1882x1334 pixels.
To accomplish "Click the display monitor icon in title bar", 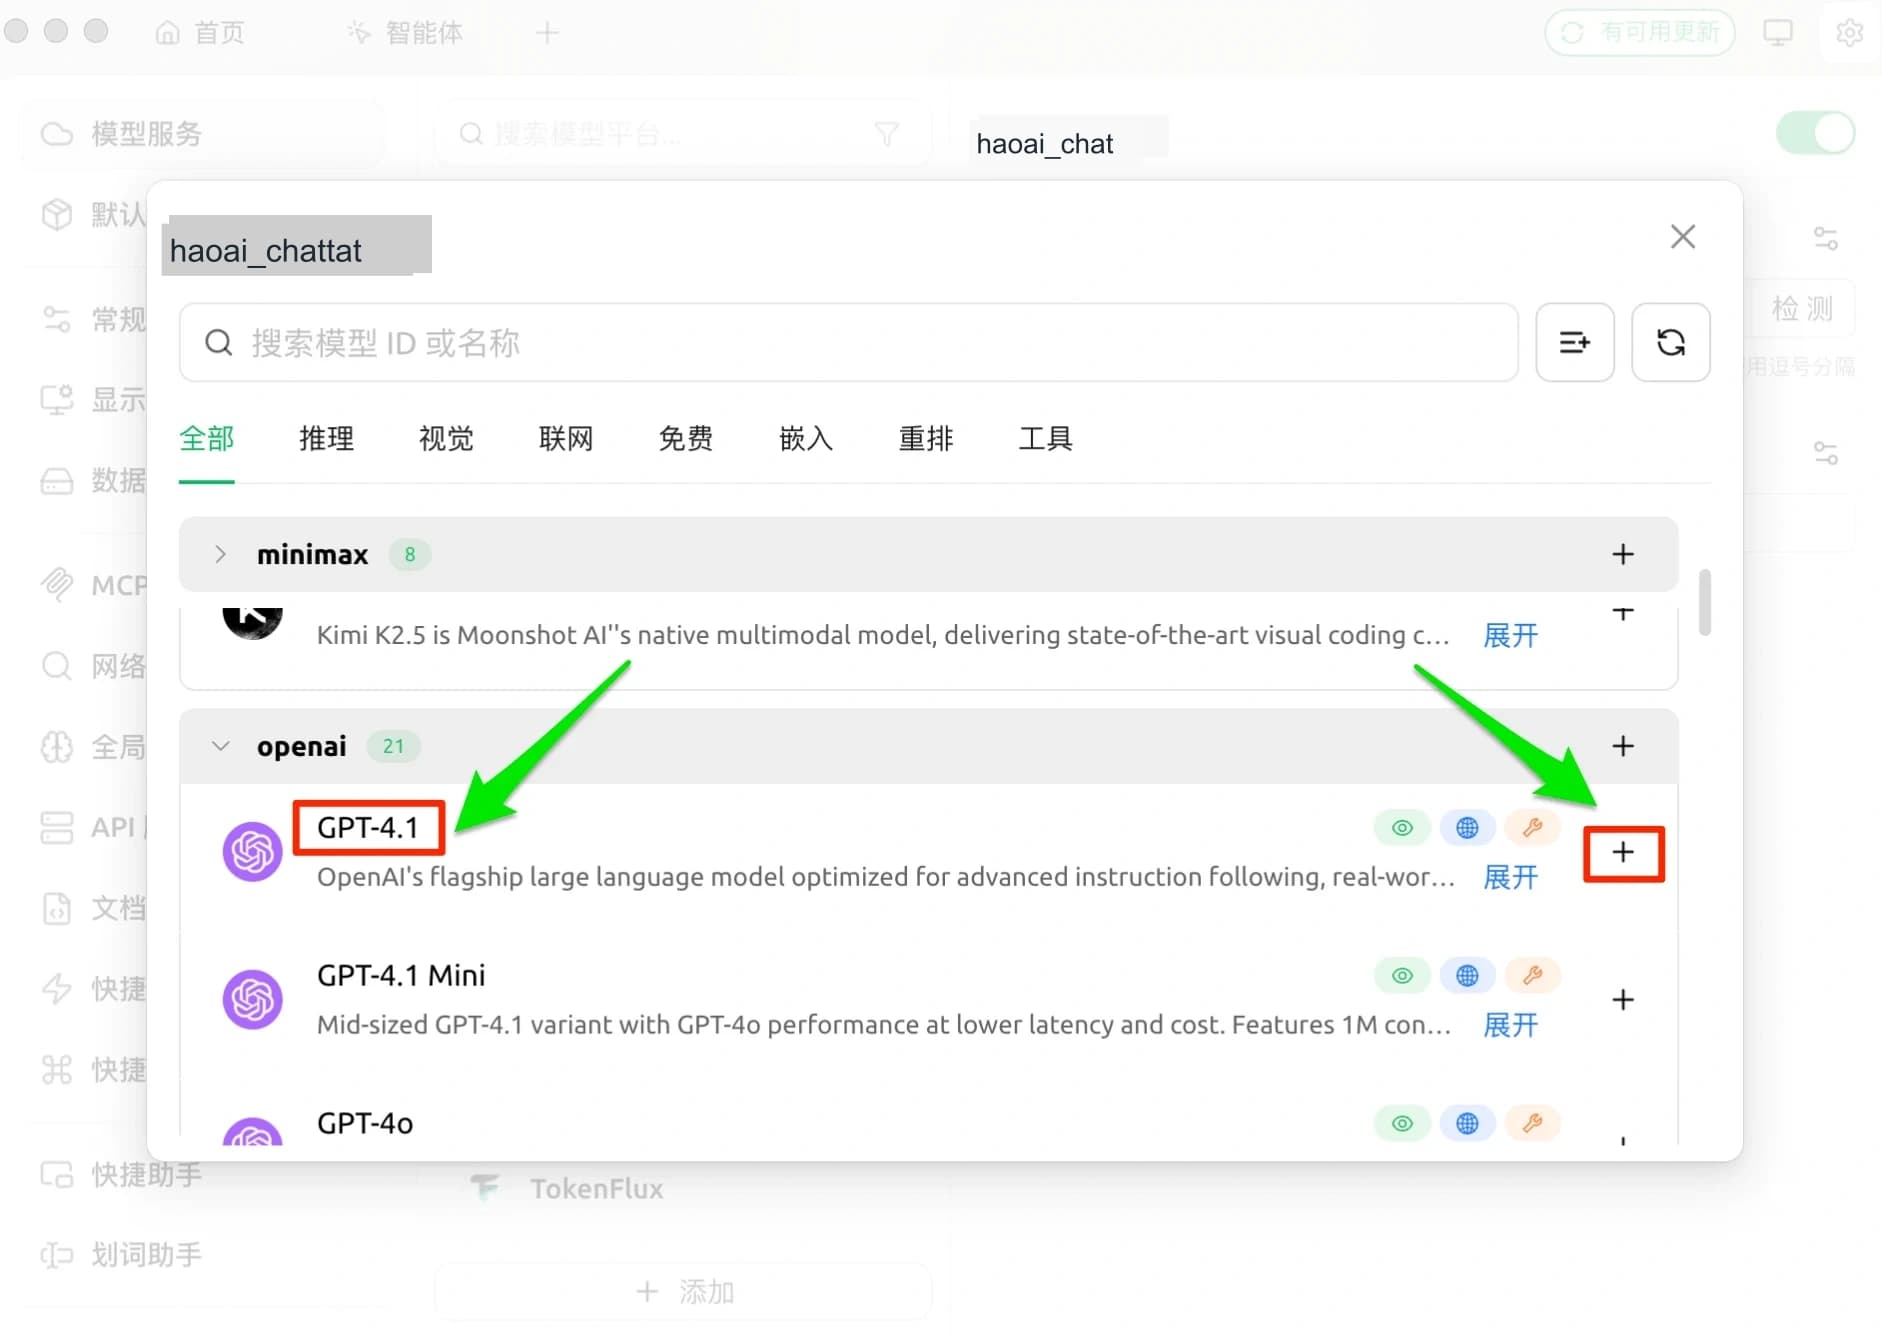I will click(1778, 33).
